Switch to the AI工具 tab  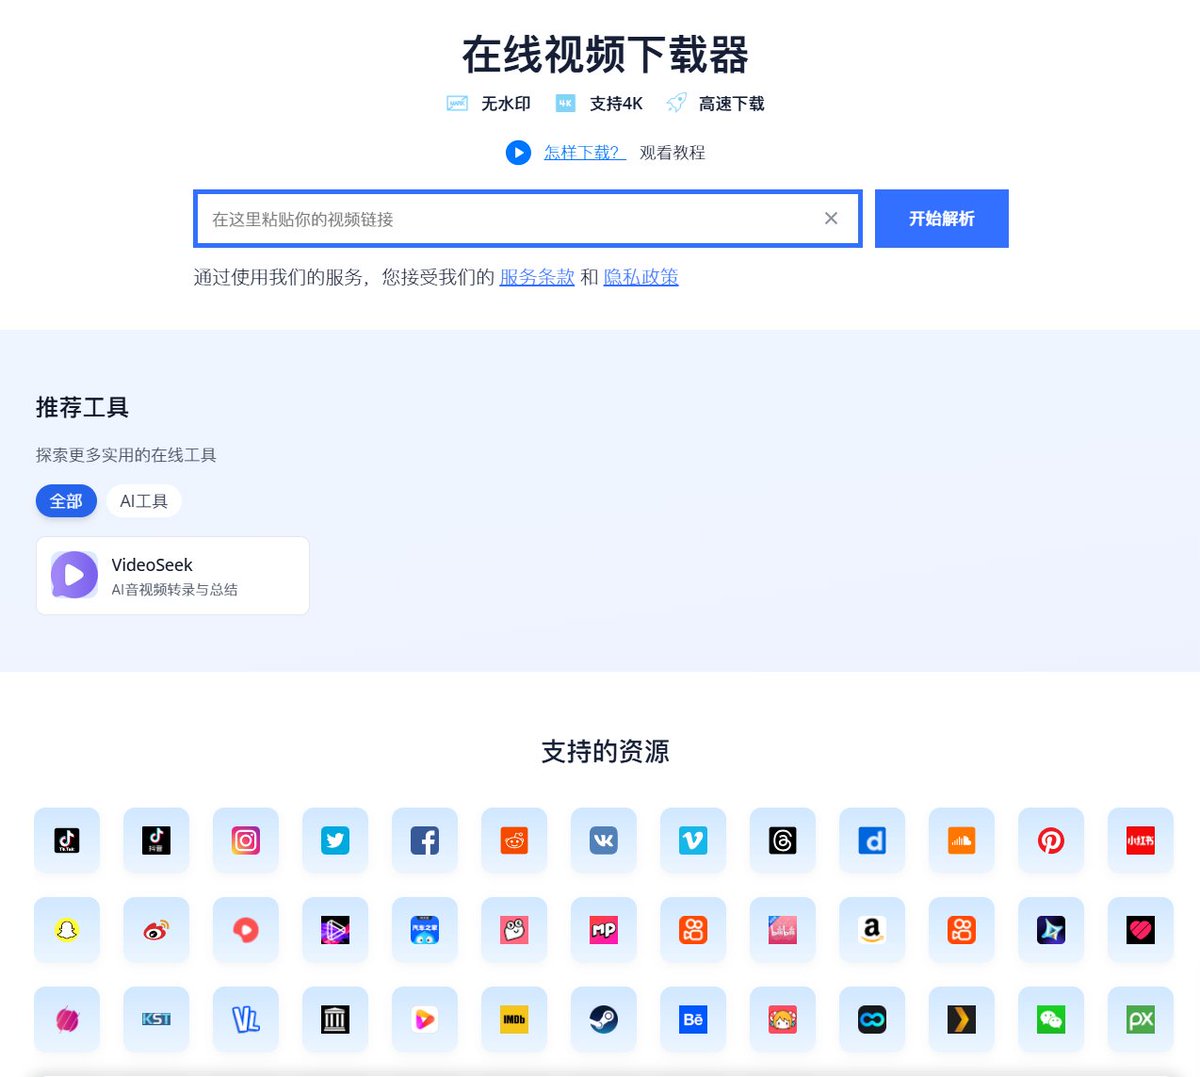click(x=144, y=501)
